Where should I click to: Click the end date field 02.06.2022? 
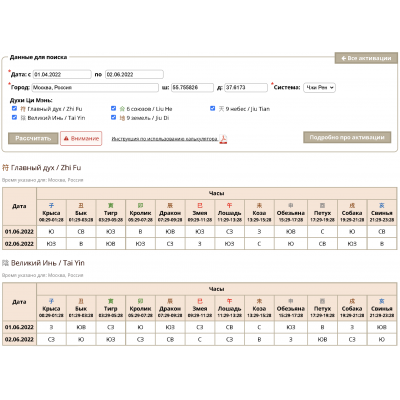point(134,74)
